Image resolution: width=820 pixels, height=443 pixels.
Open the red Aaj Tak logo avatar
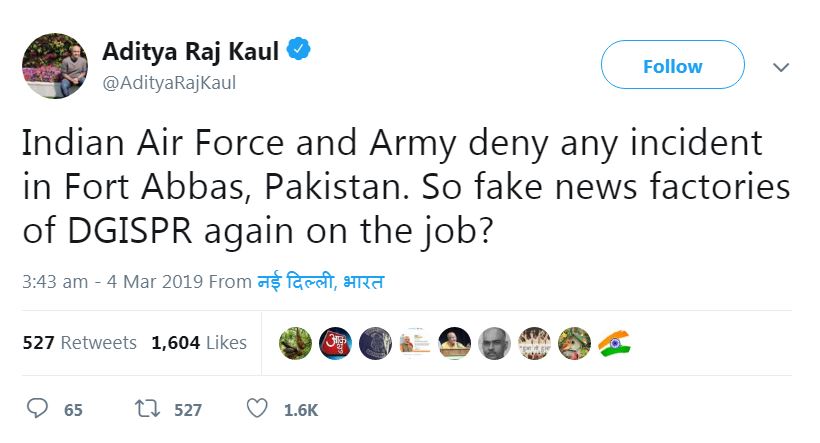click(334, 343)
